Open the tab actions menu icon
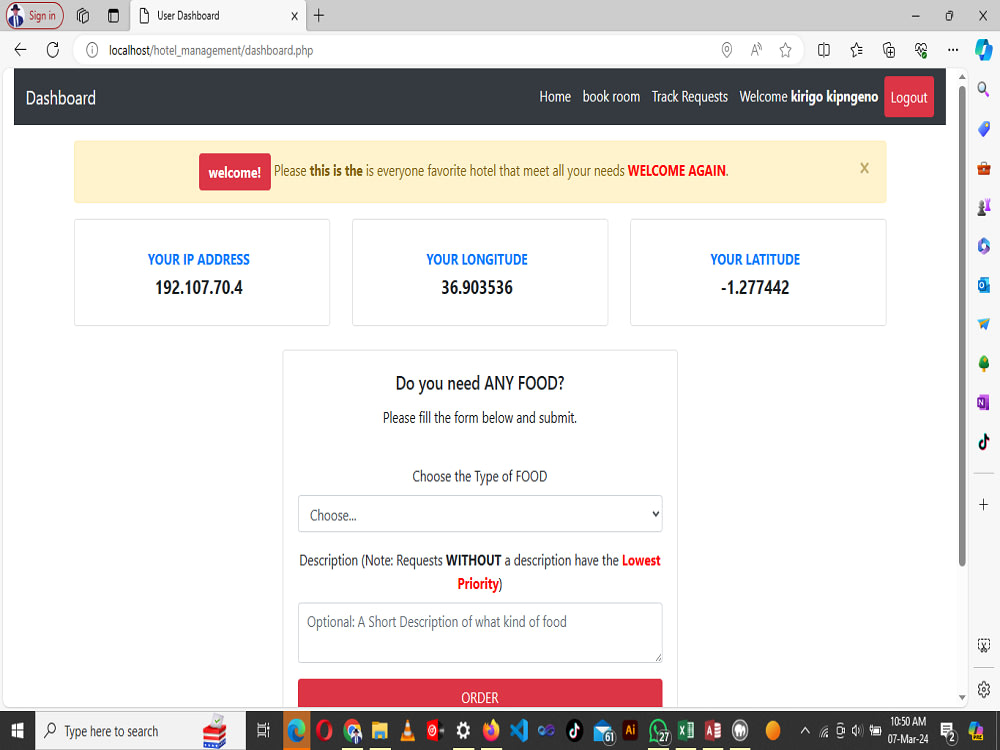The width and height of the screenshot is (1000, 750). (x=114, y=16)
